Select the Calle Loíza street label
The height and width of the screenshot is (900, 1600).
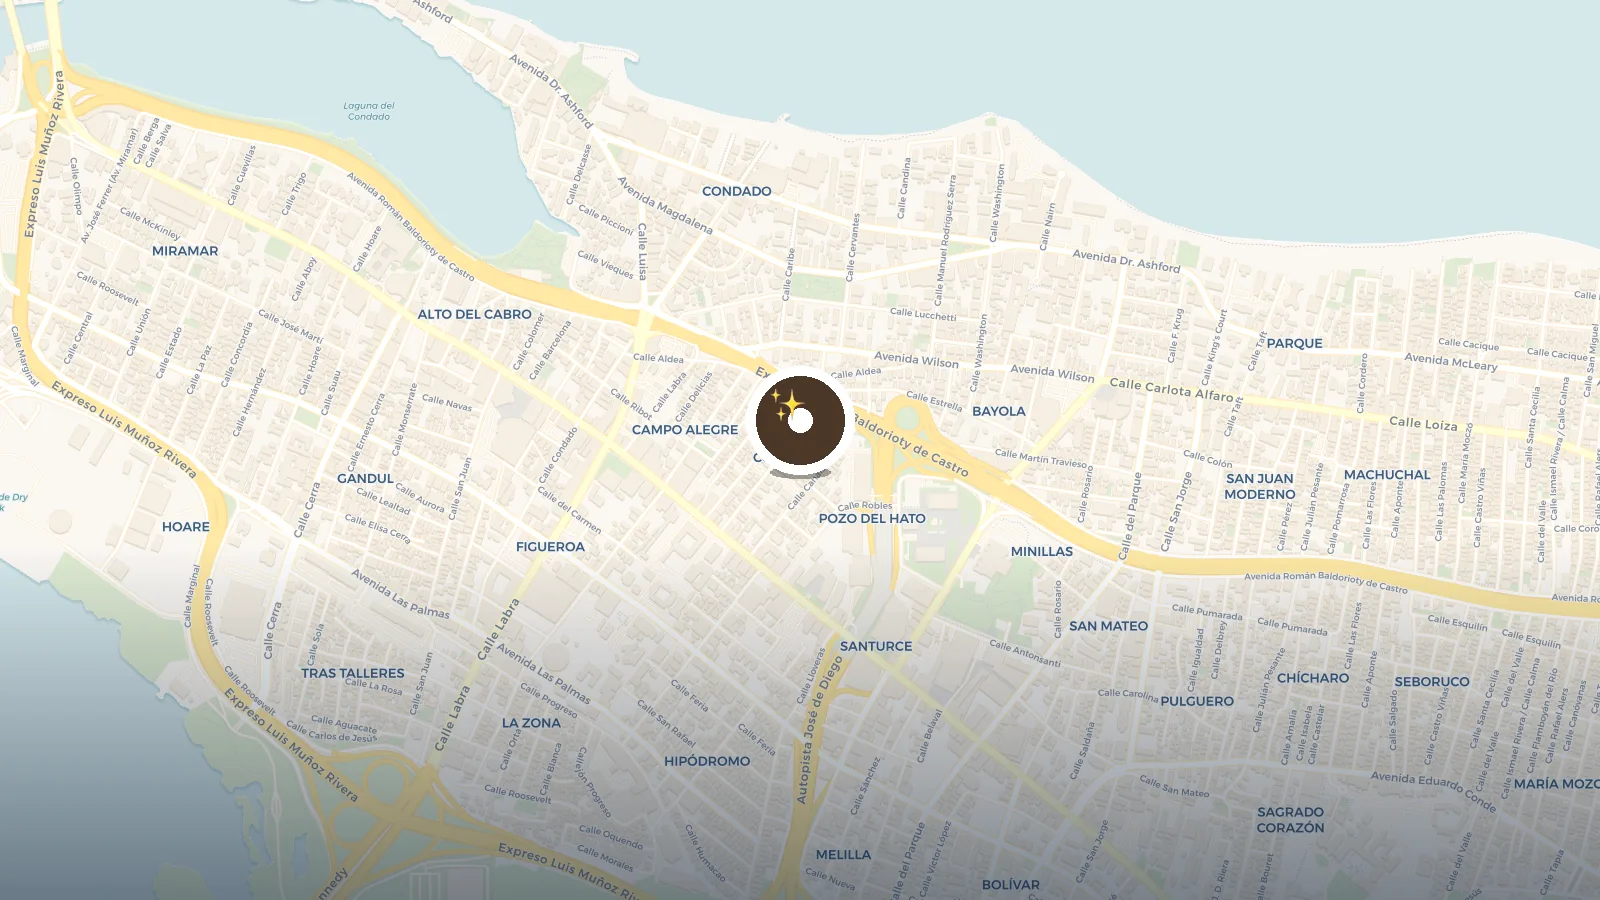(x=1423, y=424)
